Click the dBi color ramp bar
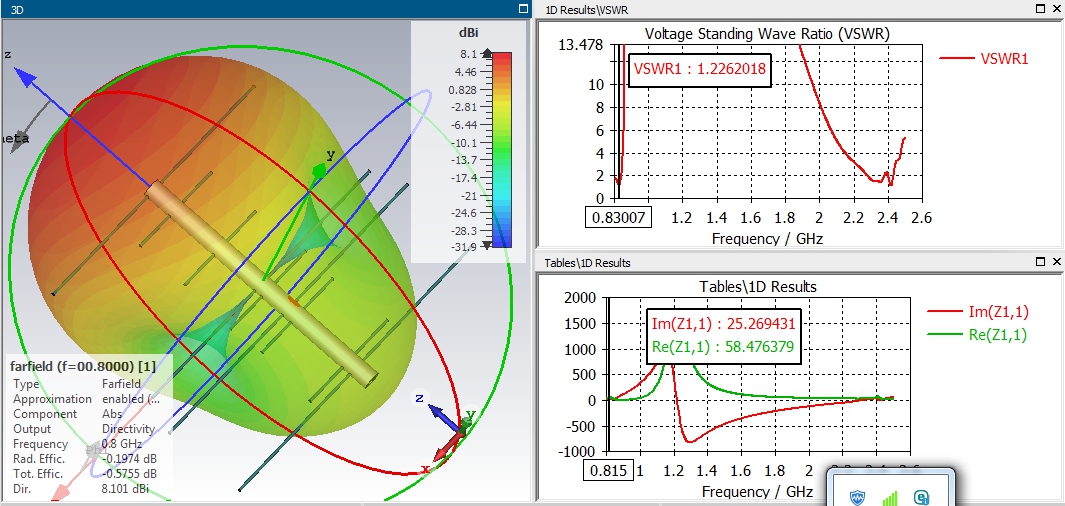1065x506 pixels. [501, 149]
